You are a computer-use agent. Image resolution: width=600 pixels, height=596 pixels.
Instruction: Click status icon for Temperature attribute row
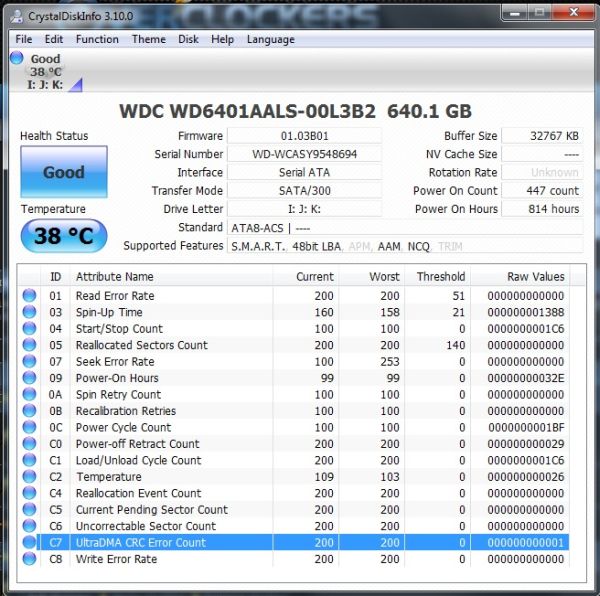pyautogui.click(x=29, y=476)
